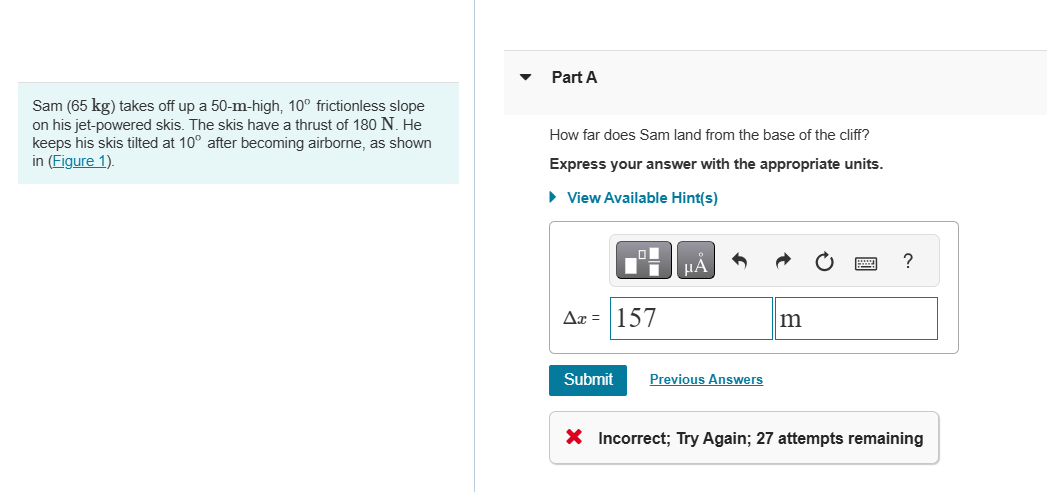1047x492 pixels.
Task: Expand View Available Hint(s)
Action: 641,197
